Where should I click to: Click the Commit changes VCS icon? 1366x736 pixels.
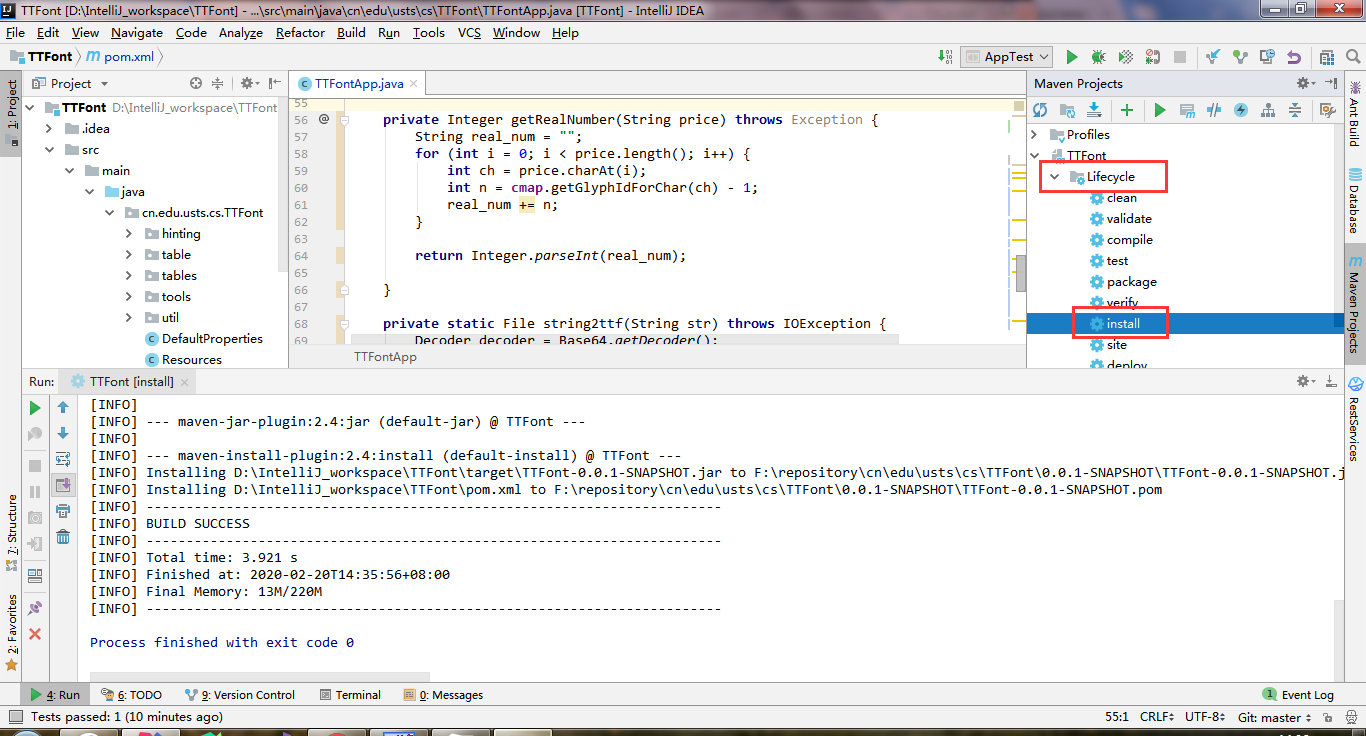point(1240,57)
